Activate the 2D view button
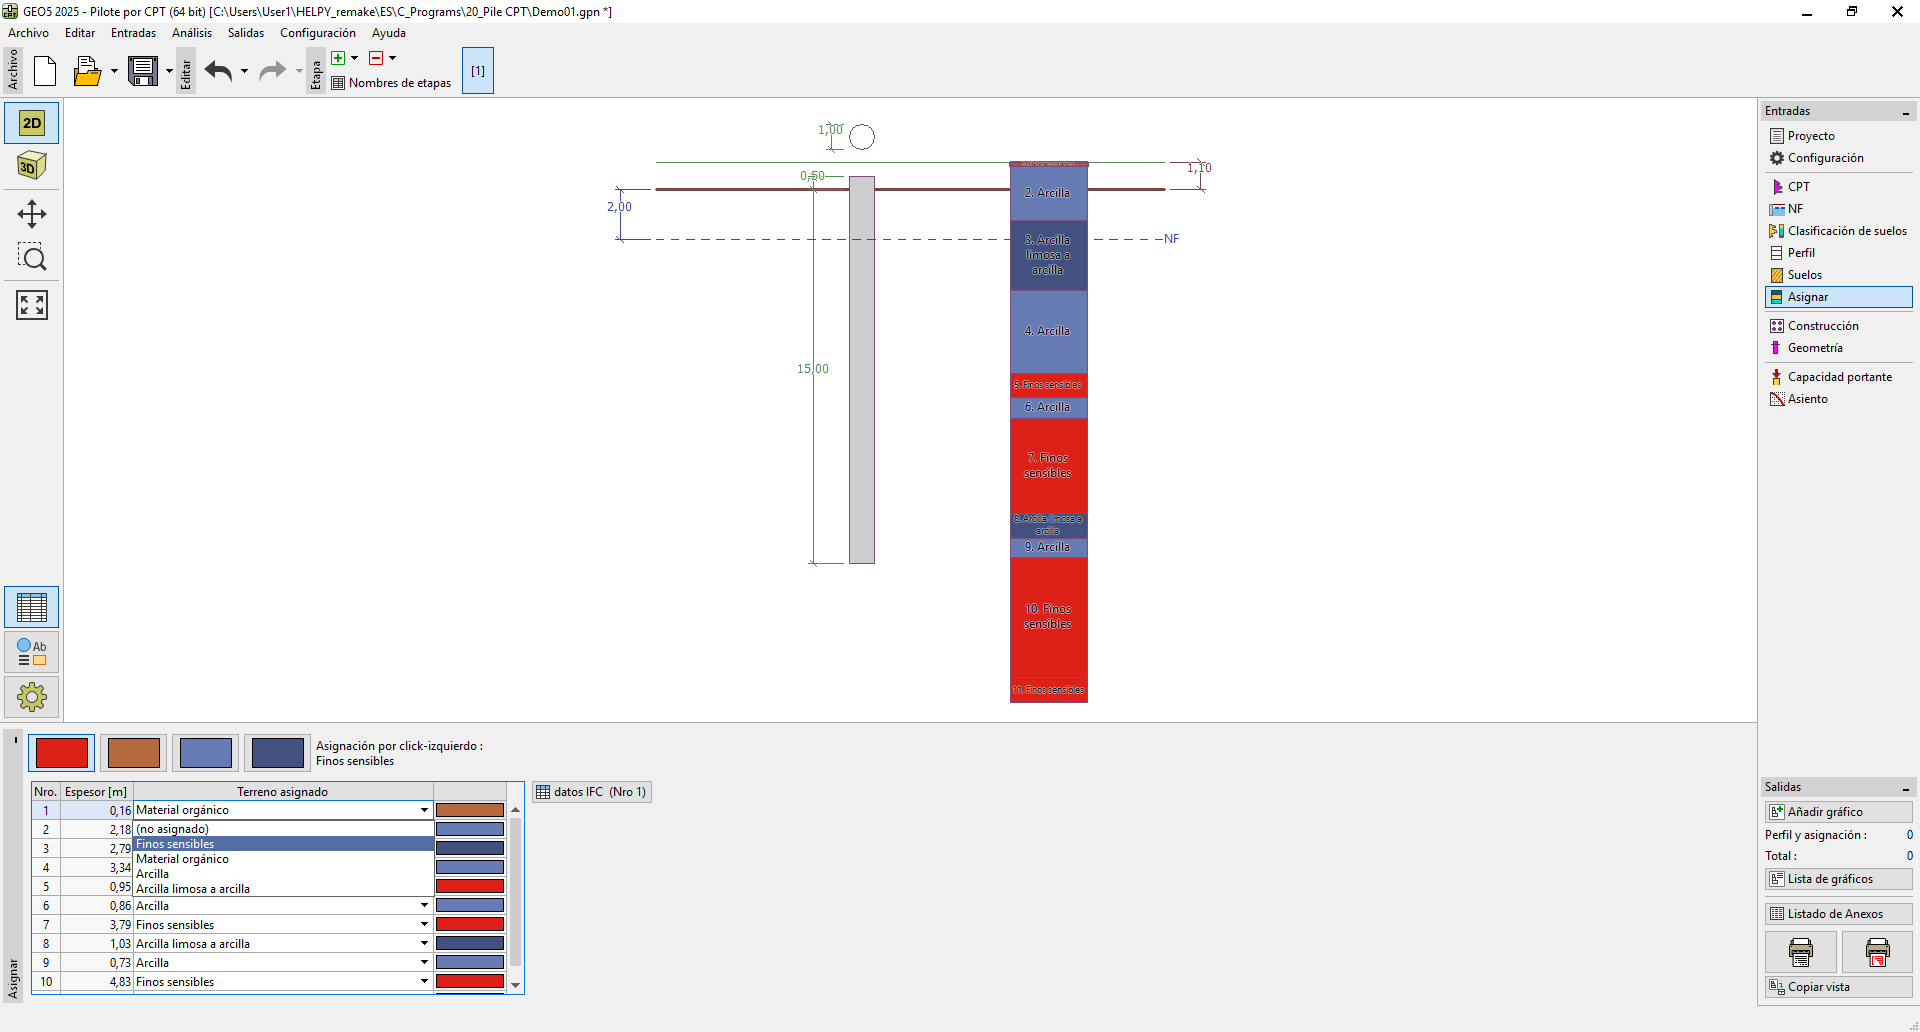Image resolution: width=1920 pixels, height=1032 pixels. (32, 123)
